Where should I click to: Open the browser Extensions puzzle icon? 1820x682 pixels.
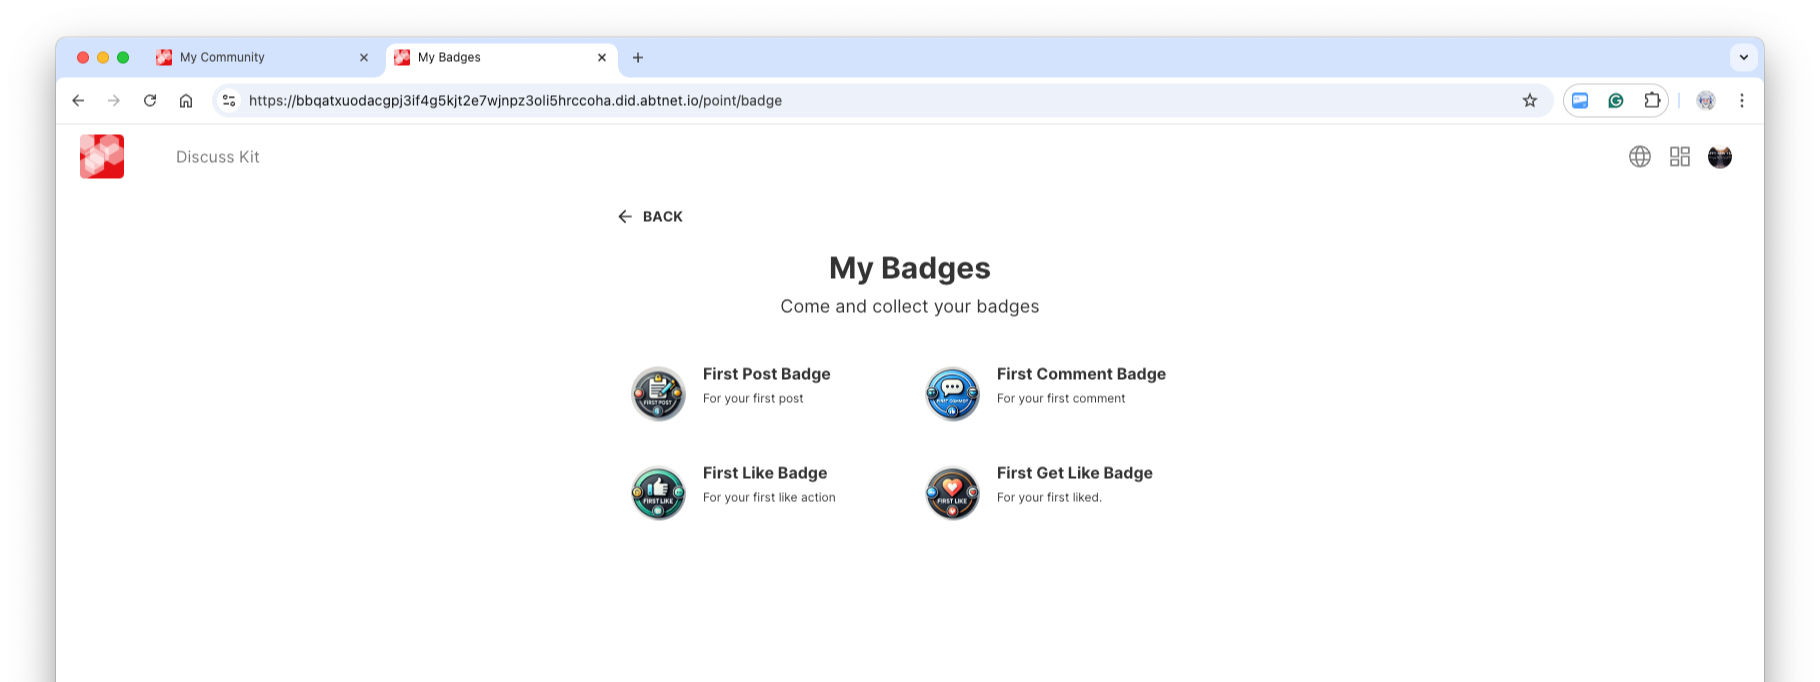(1652, 101)
